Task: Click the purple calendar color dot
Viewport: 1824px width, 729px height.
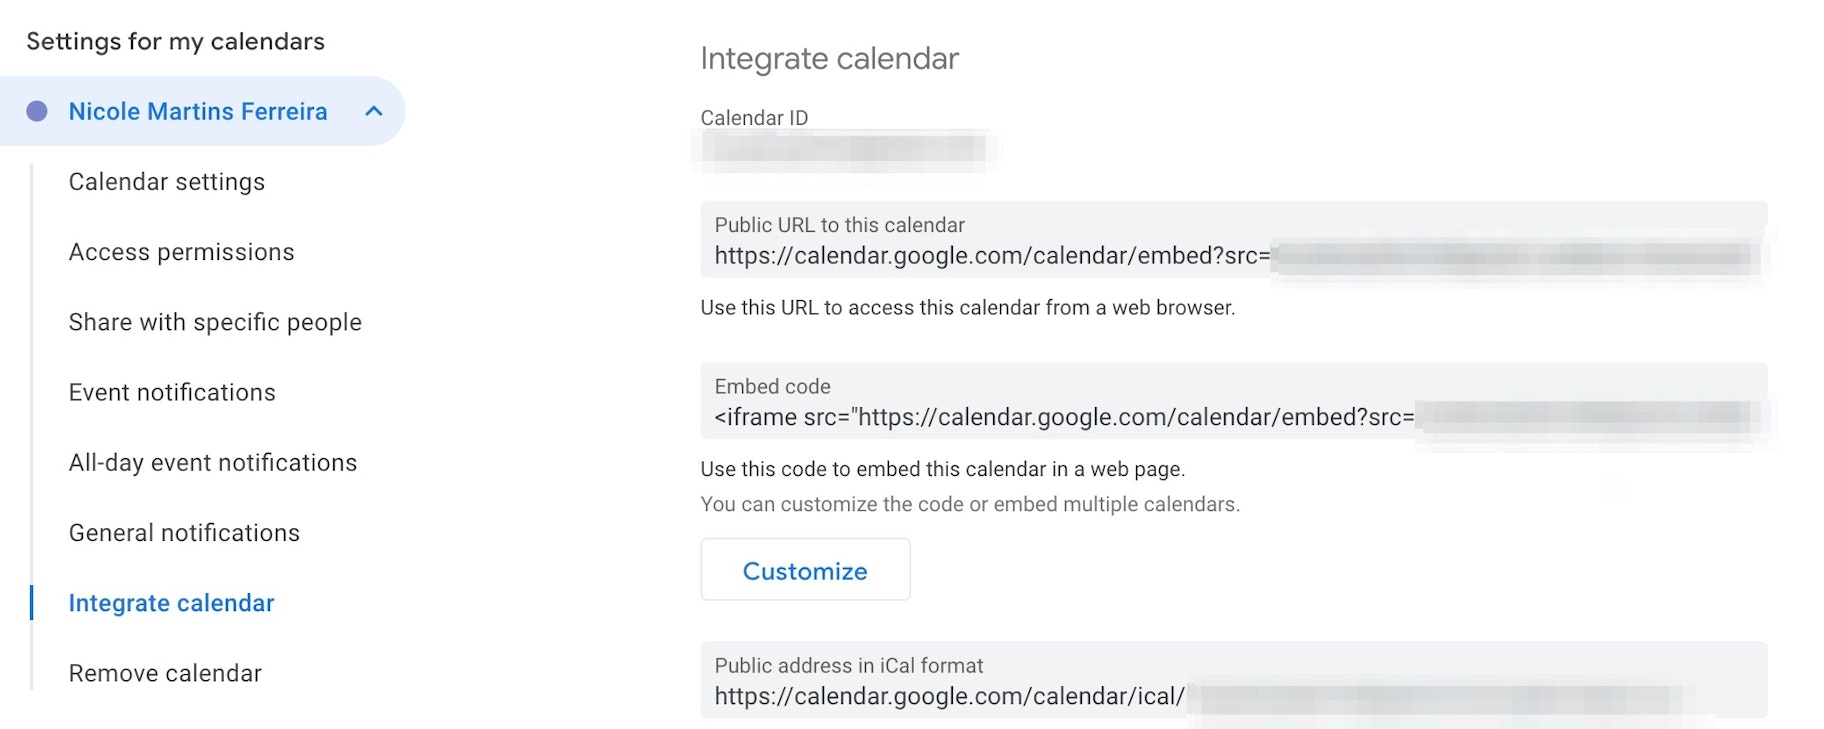Action: tap(37, 111)
